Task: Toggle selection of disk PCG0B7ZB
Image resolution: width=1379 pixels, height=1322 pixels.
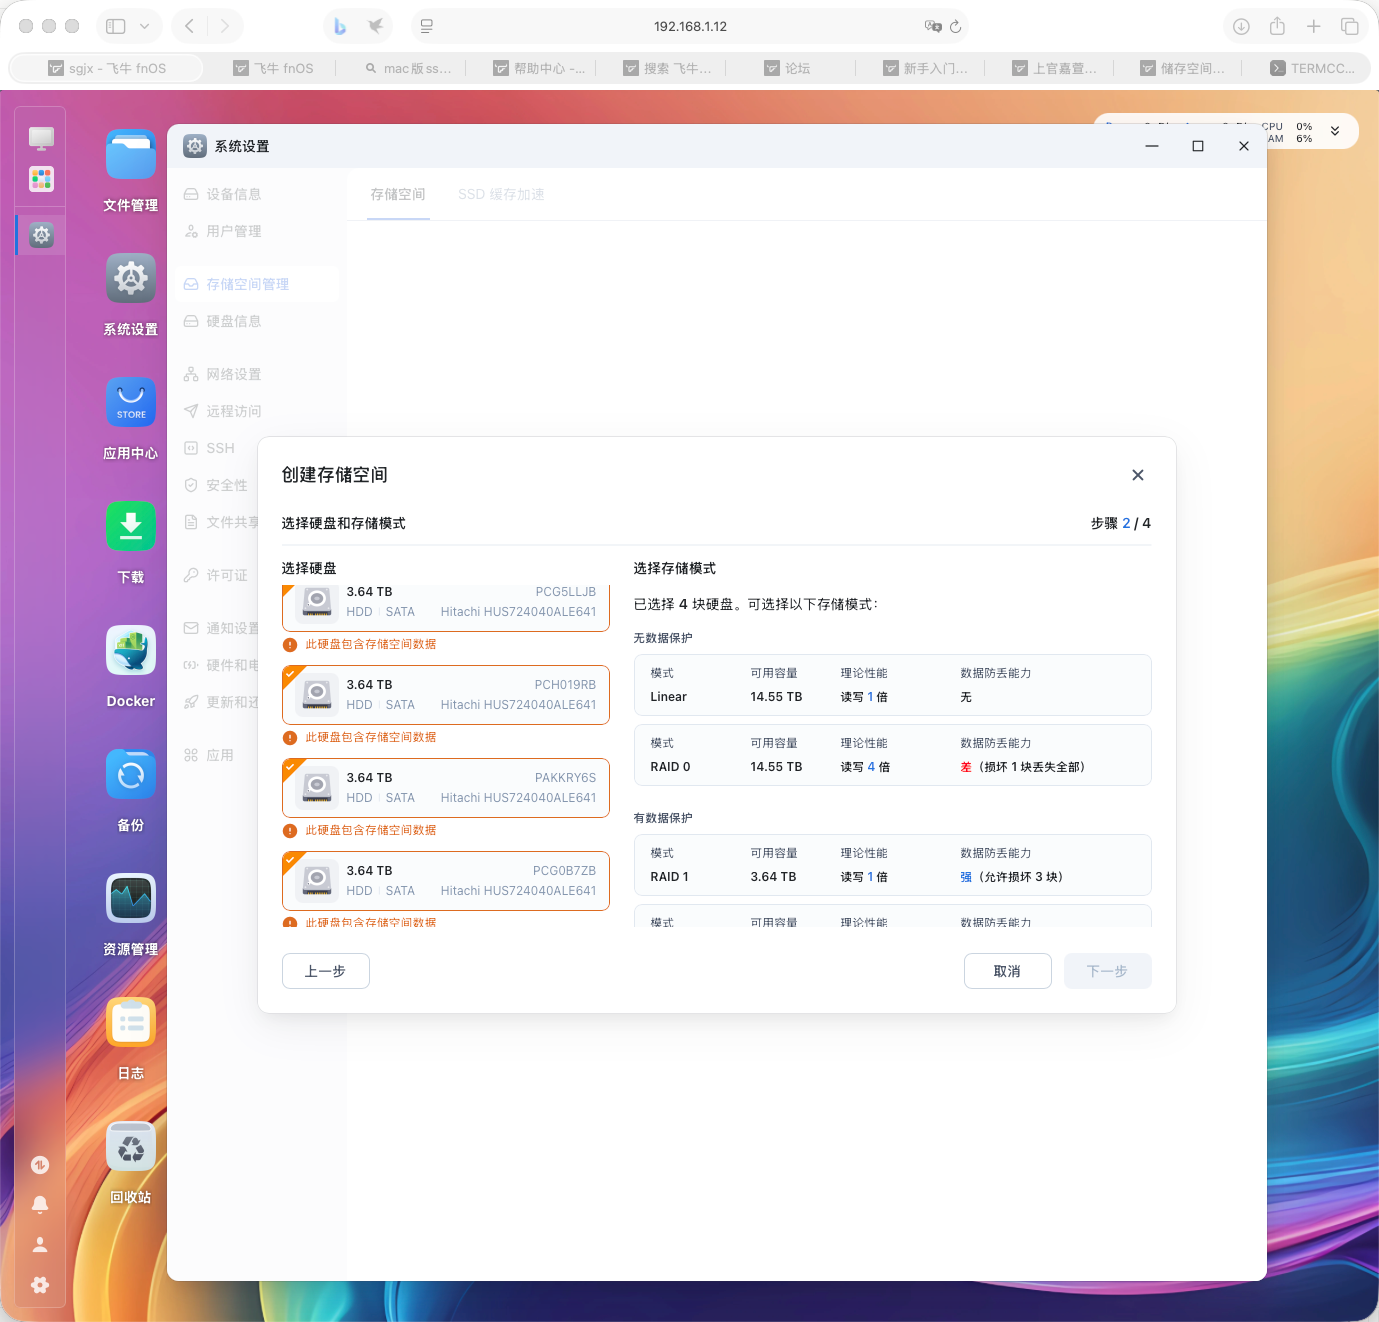Action: [x=446, y=881]
